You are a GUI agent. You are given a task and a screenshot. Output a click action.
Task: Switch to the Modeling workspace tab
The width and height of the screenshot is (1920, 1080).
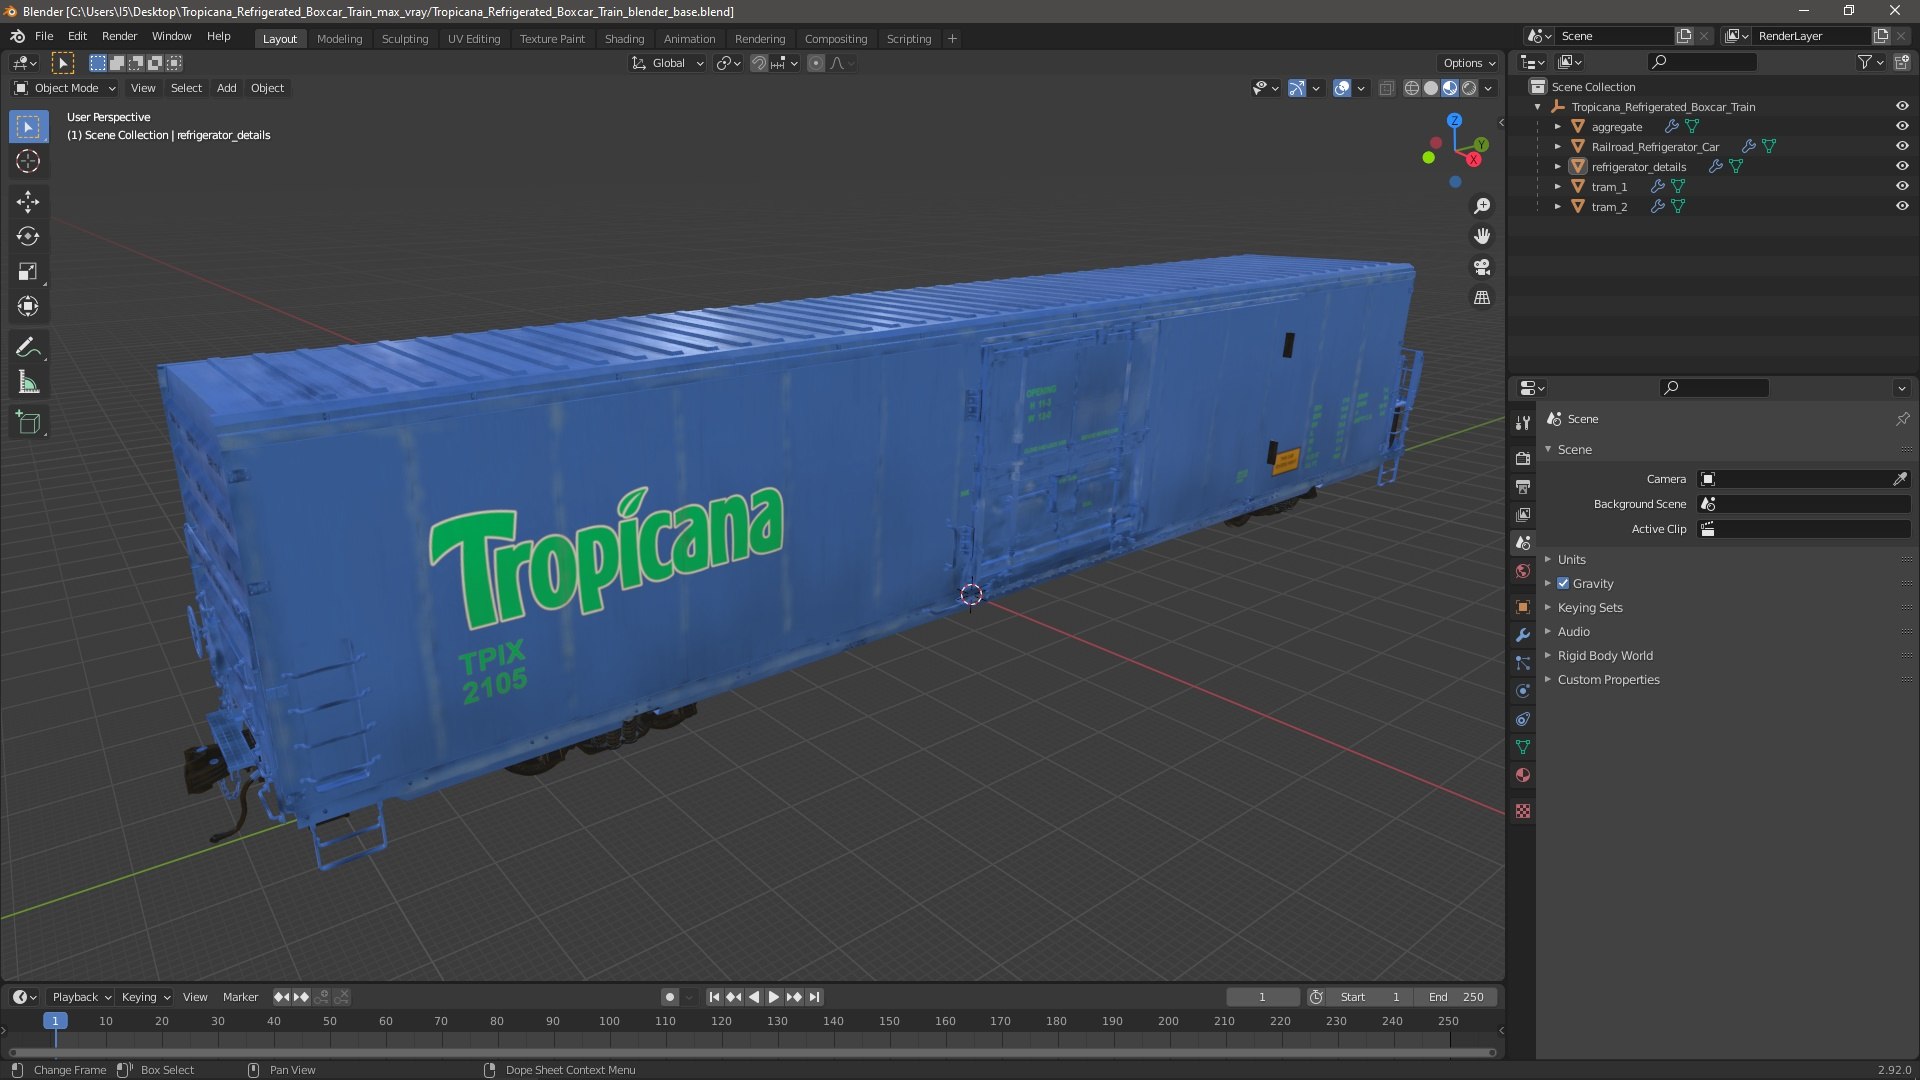pos(339,39)
